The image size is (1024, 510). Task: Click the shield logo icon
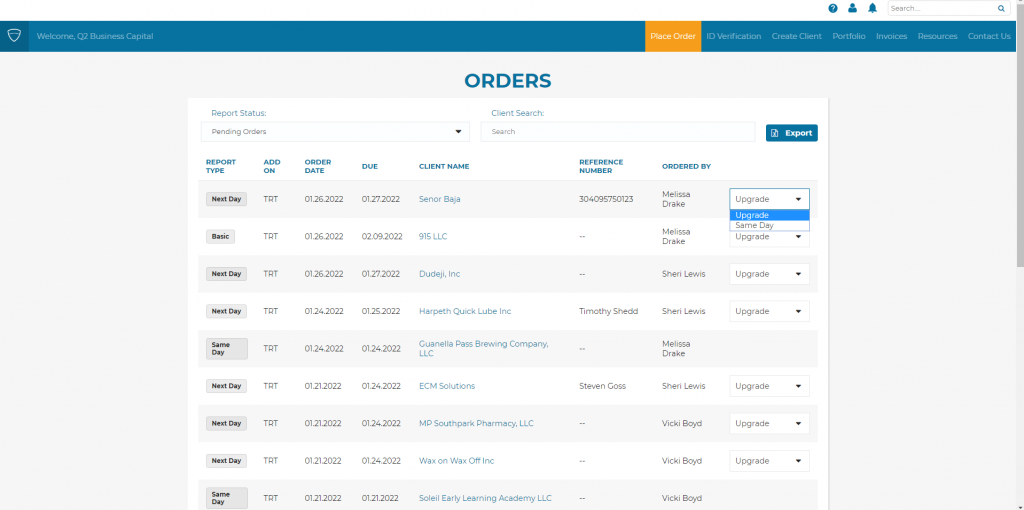coord(14,36)
